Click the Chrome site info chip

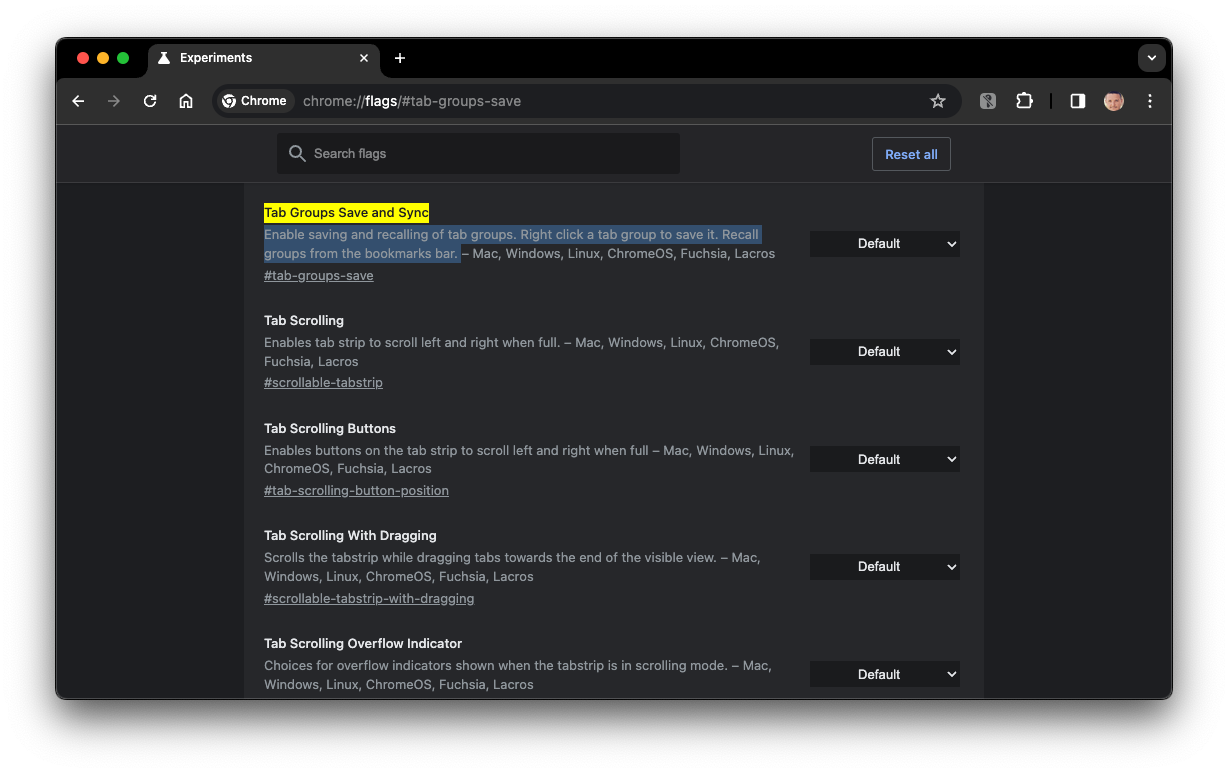coord(255,101)
